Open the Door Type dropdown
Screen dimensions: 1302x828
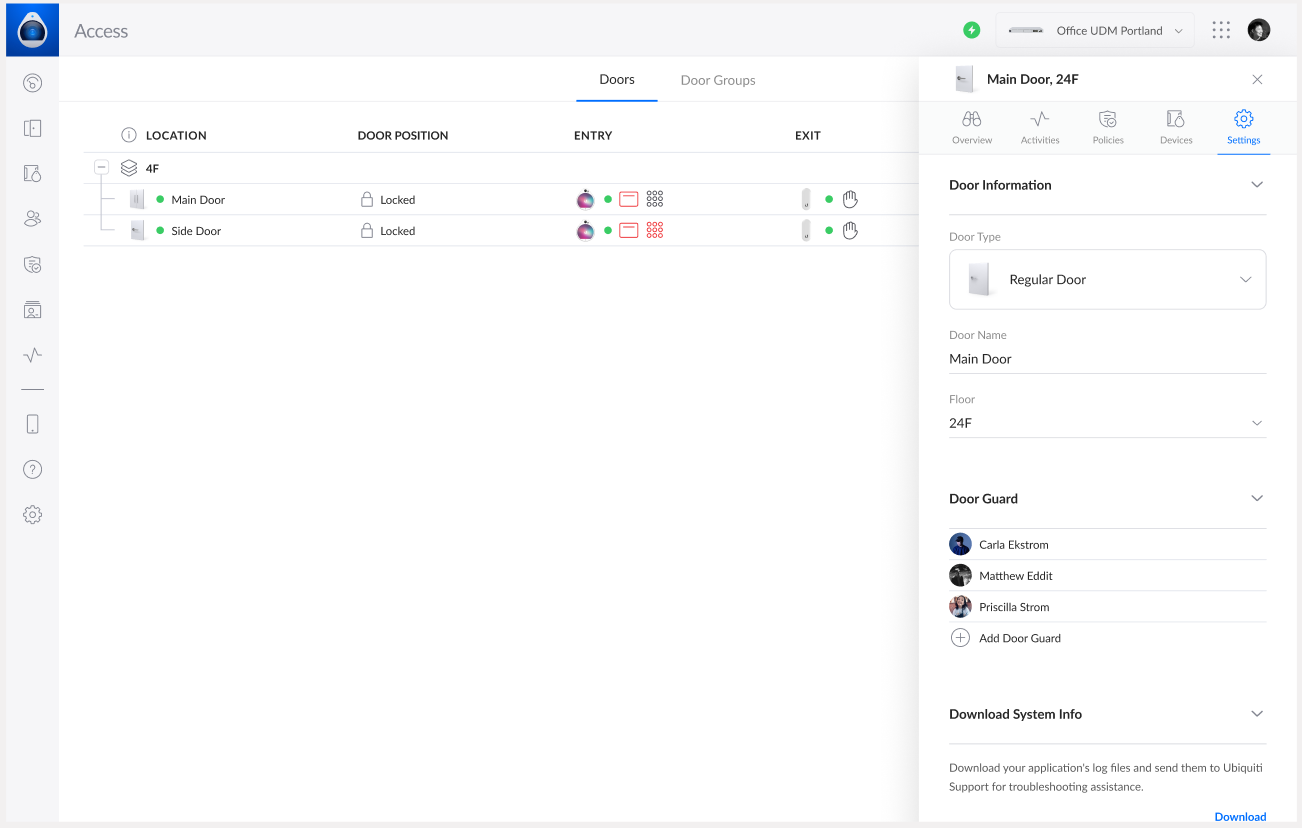(x=1107, y=280)
